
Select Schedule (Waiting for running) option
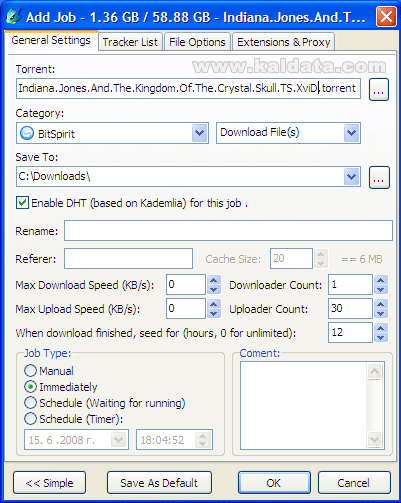tap(30, 402)
